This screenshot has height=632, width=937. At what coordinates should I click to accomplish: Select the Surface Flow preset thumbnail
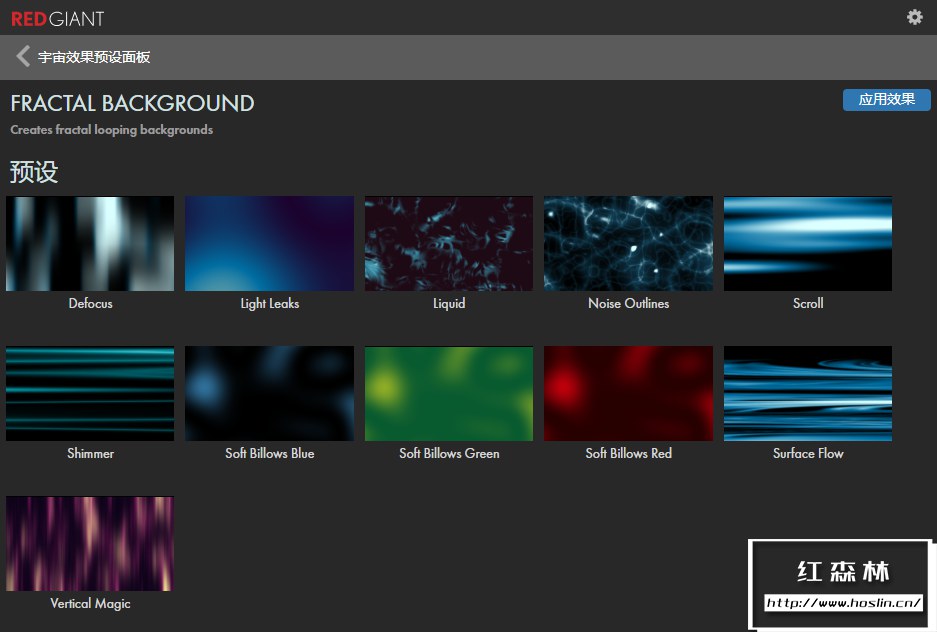[x=807, y=394]
